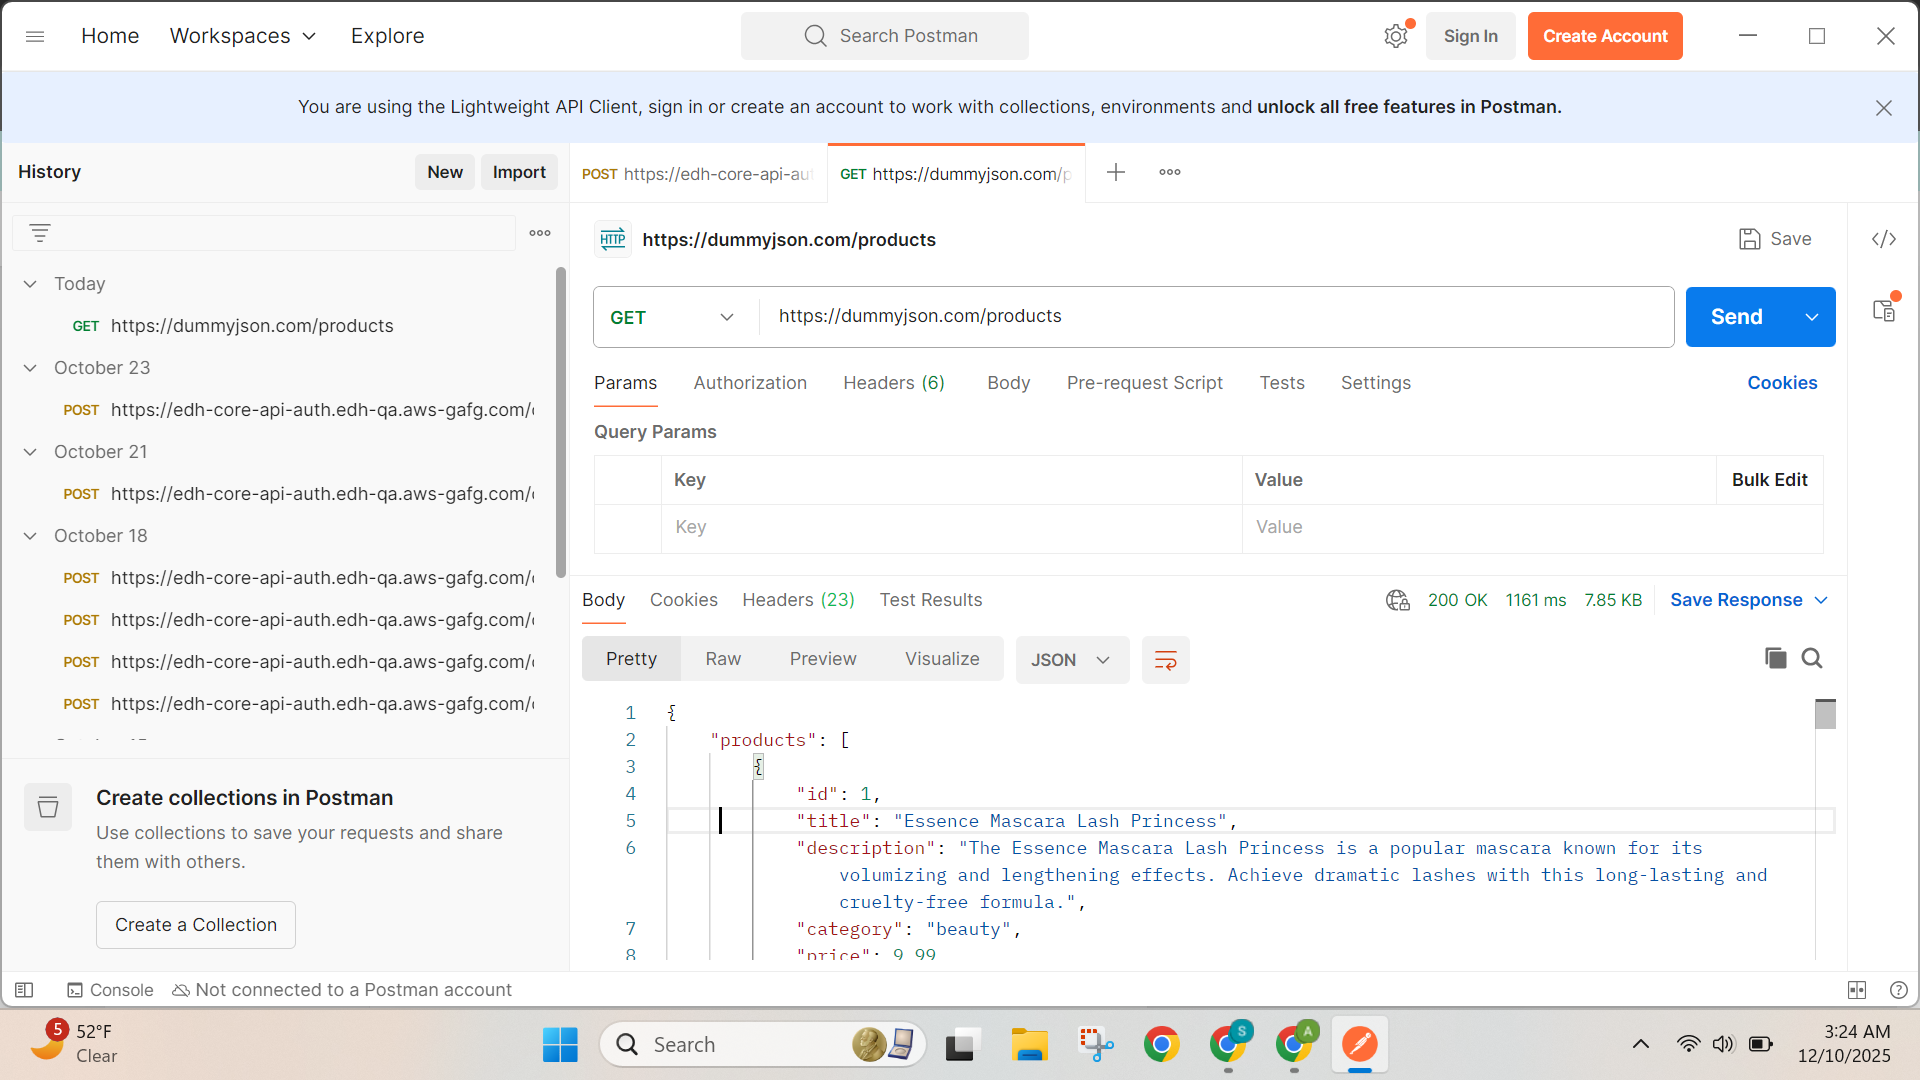This screenshot has width=1920, height=1080.
Task: Open the JSON format dropdown
Action: [x=1071, y=660]
